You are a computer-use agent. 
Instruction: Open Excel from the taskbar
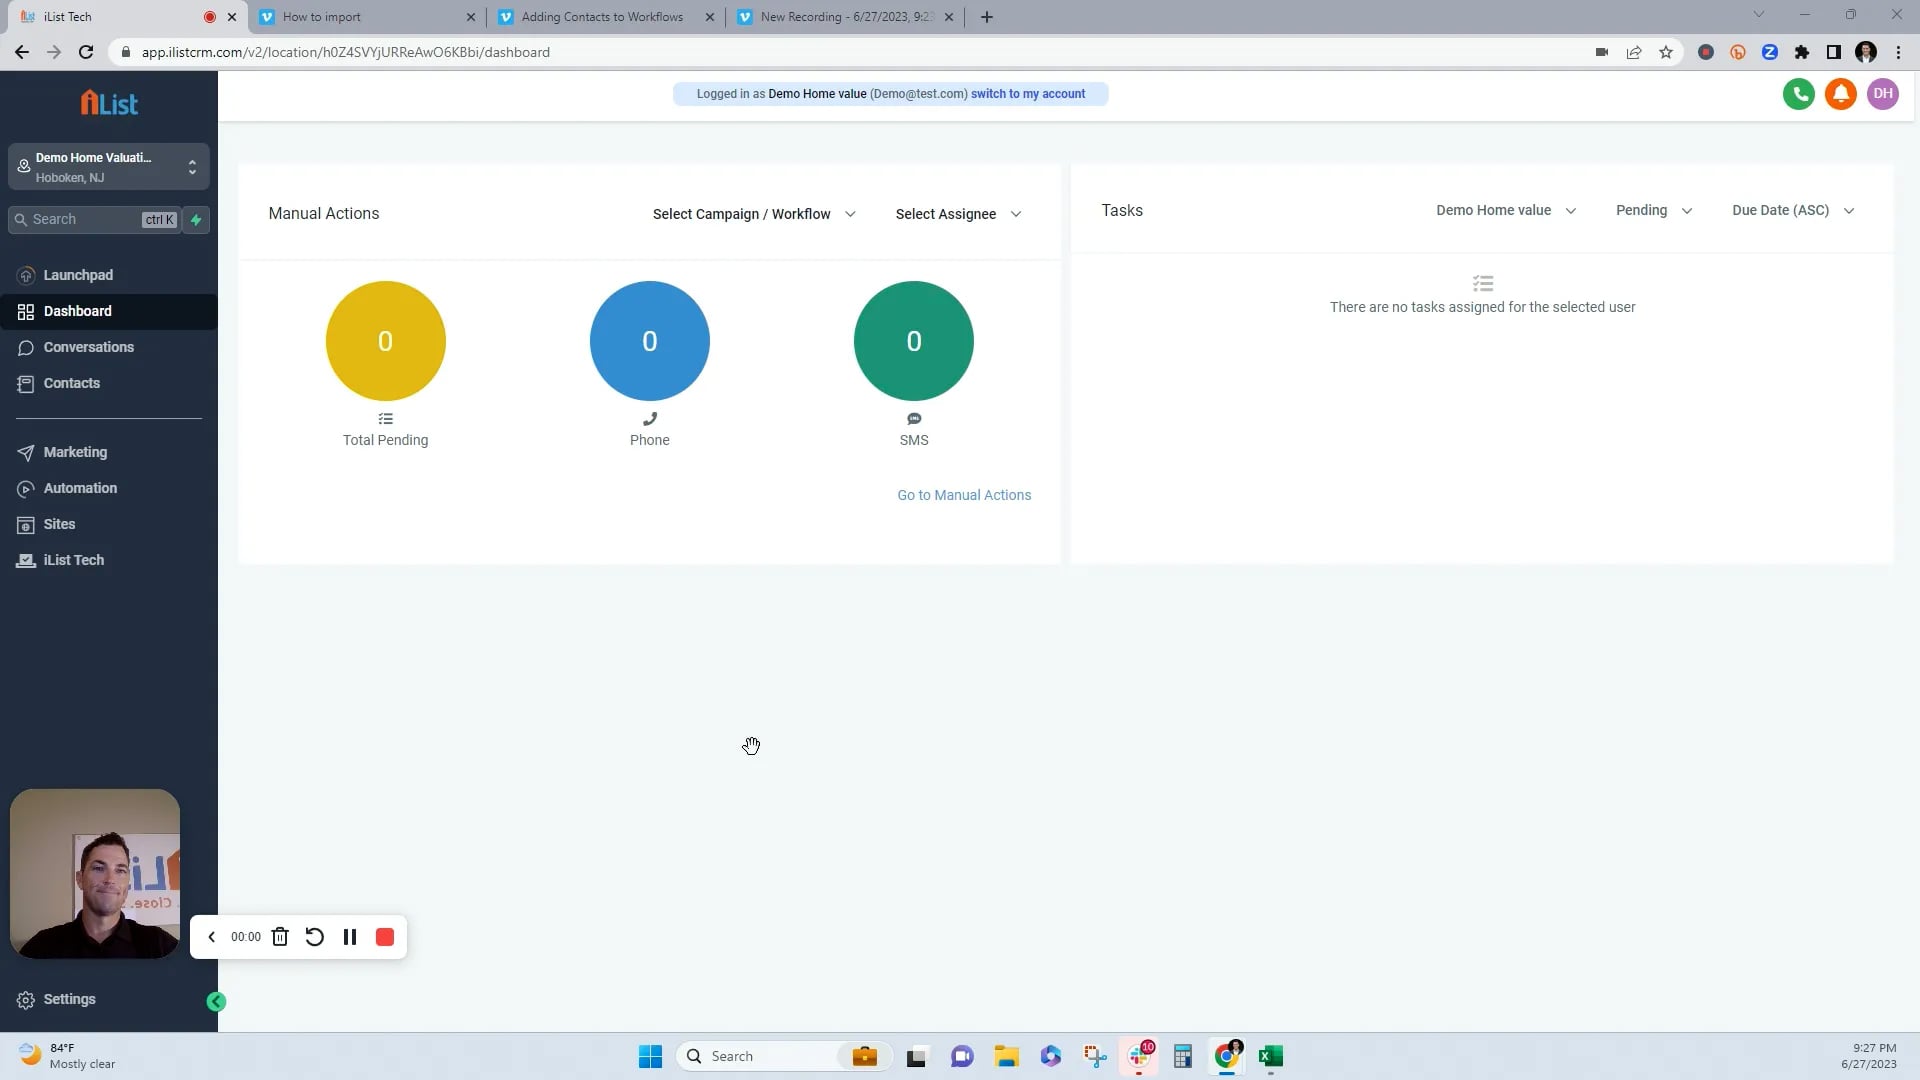pyautogui.click(x=1271, y=1056)
